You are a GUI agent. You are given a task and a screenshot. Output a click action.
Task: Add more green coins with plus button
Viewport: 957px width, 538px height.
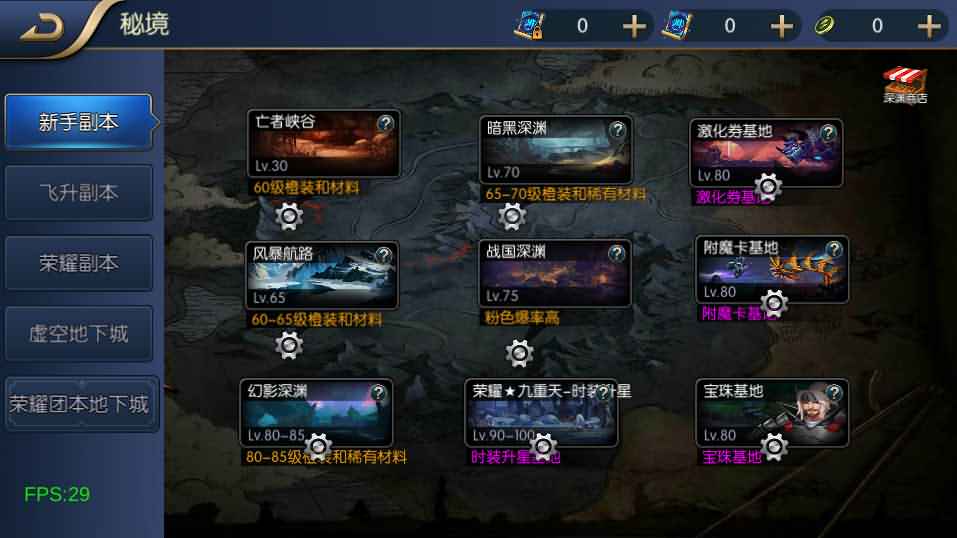pyautogui.click(x=929, y=26)
